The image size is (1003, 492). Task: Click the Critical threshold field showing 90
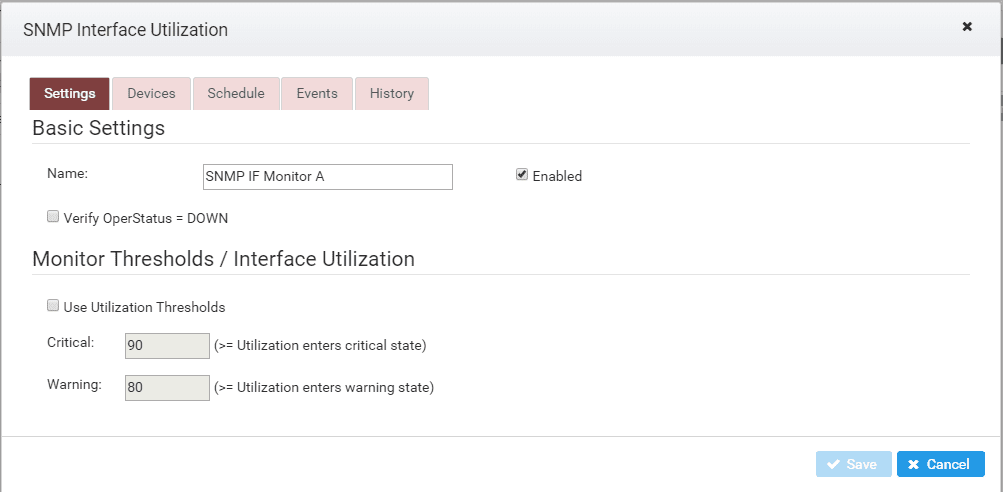point(168,345)
